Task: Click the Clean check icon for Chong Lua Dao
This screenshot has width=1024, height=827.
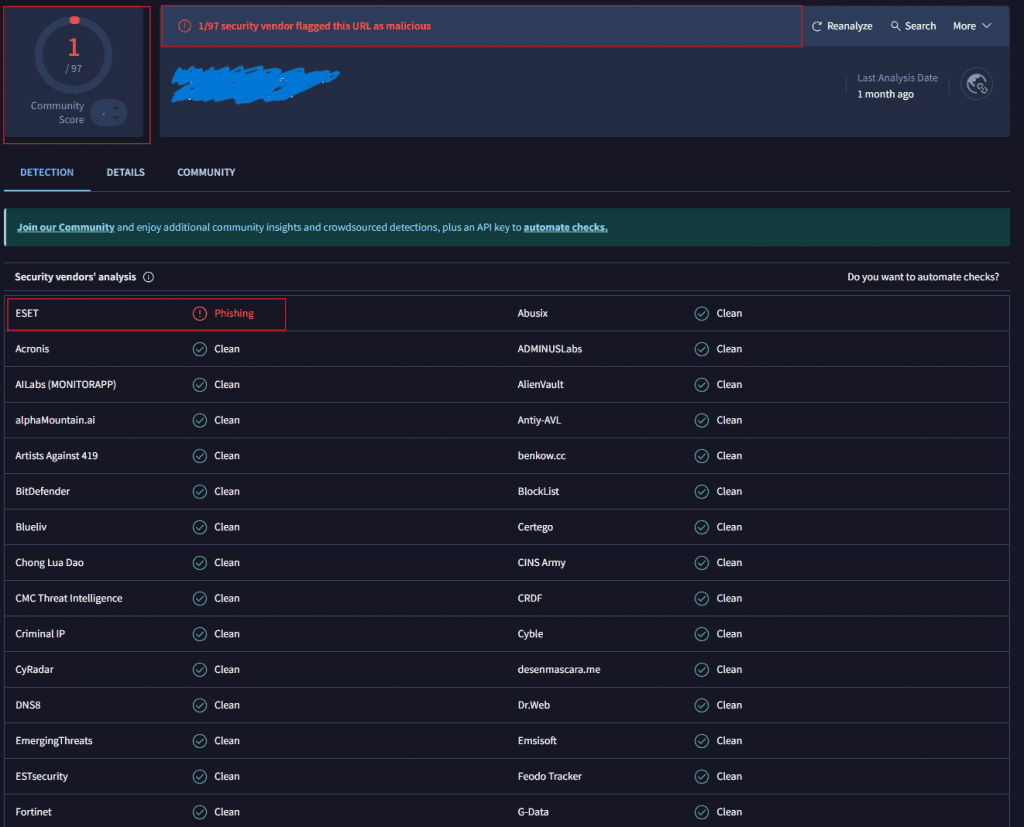Action: pyautogui.click(x=200, y=562)
